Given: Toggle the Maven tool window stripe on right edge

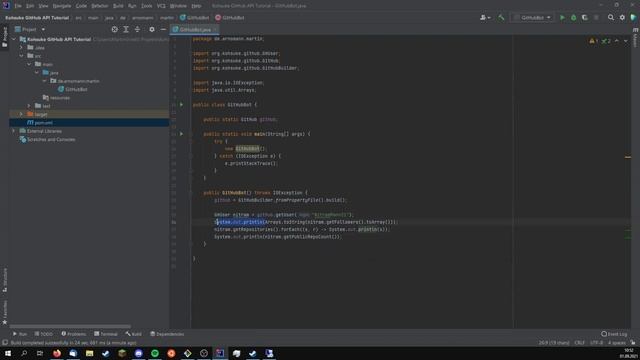Looking at the screenshot, I should pos(635,37).
